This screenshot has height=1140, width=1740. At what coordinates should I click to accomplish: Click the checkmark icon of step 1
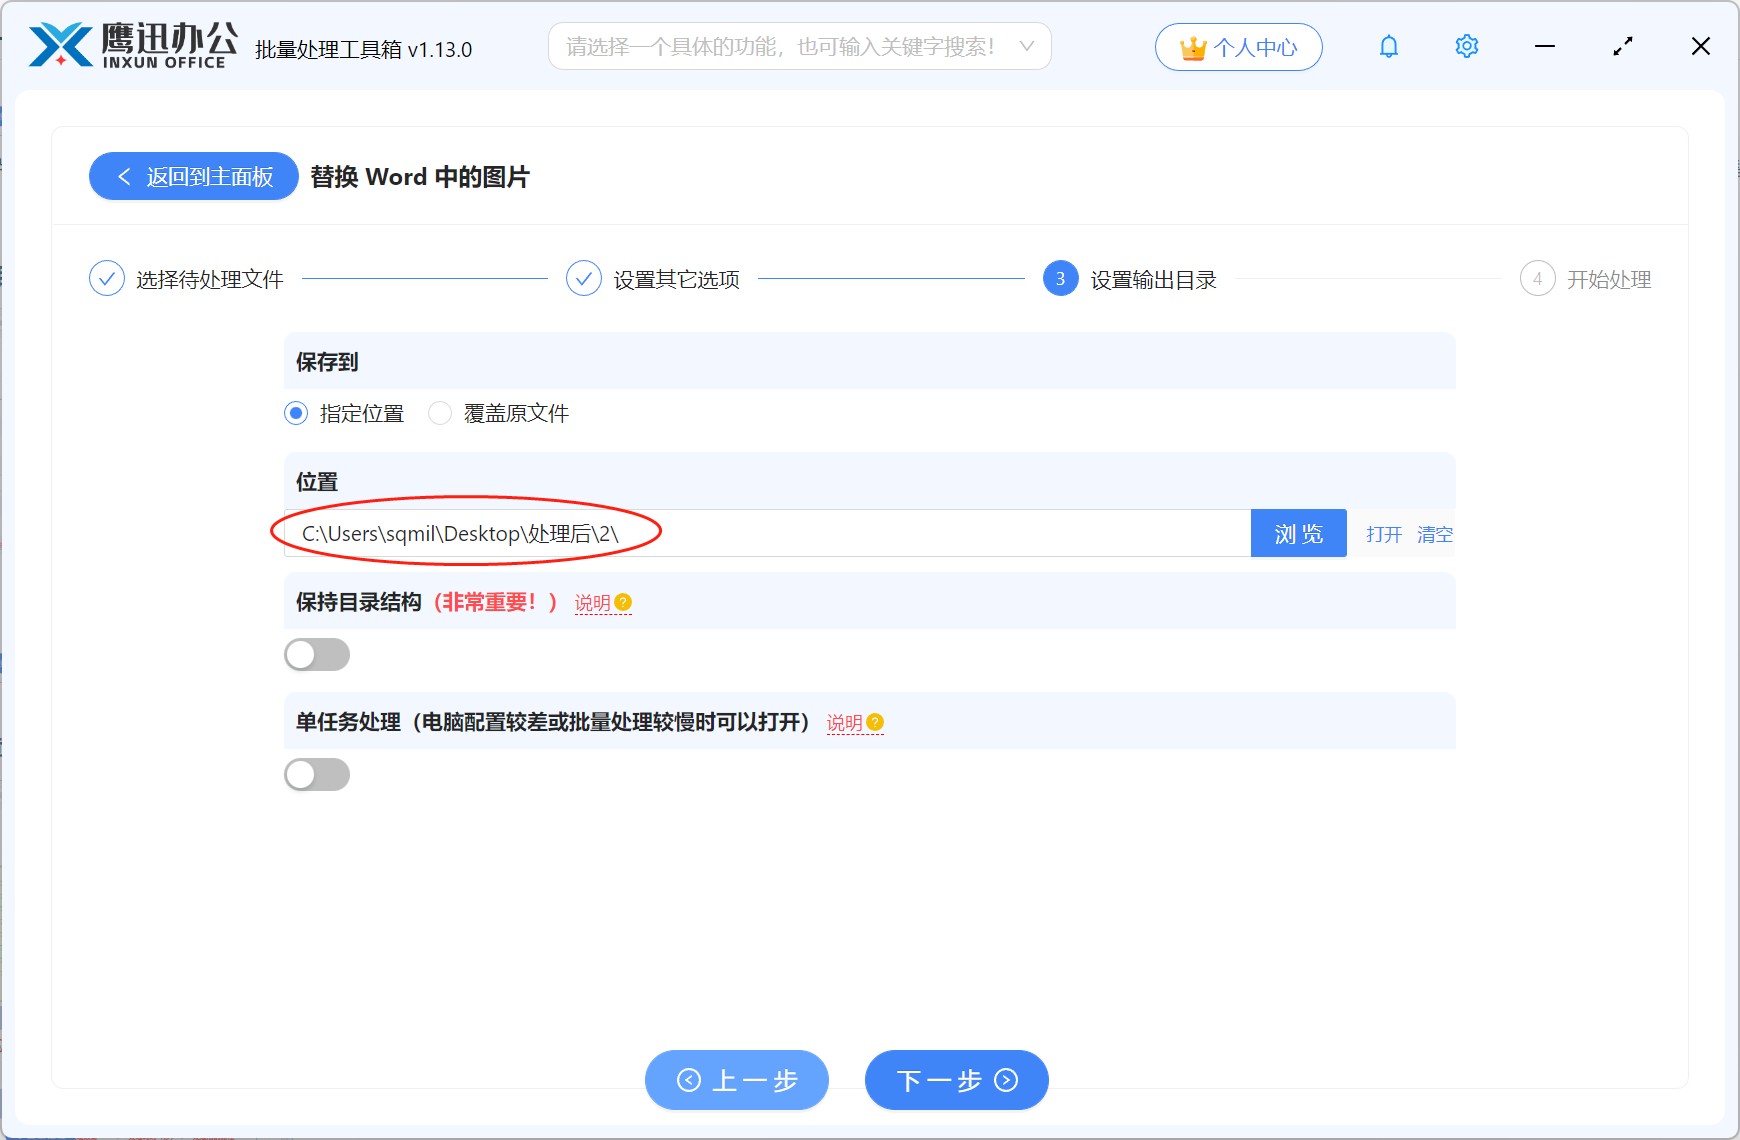pos(107,278)
